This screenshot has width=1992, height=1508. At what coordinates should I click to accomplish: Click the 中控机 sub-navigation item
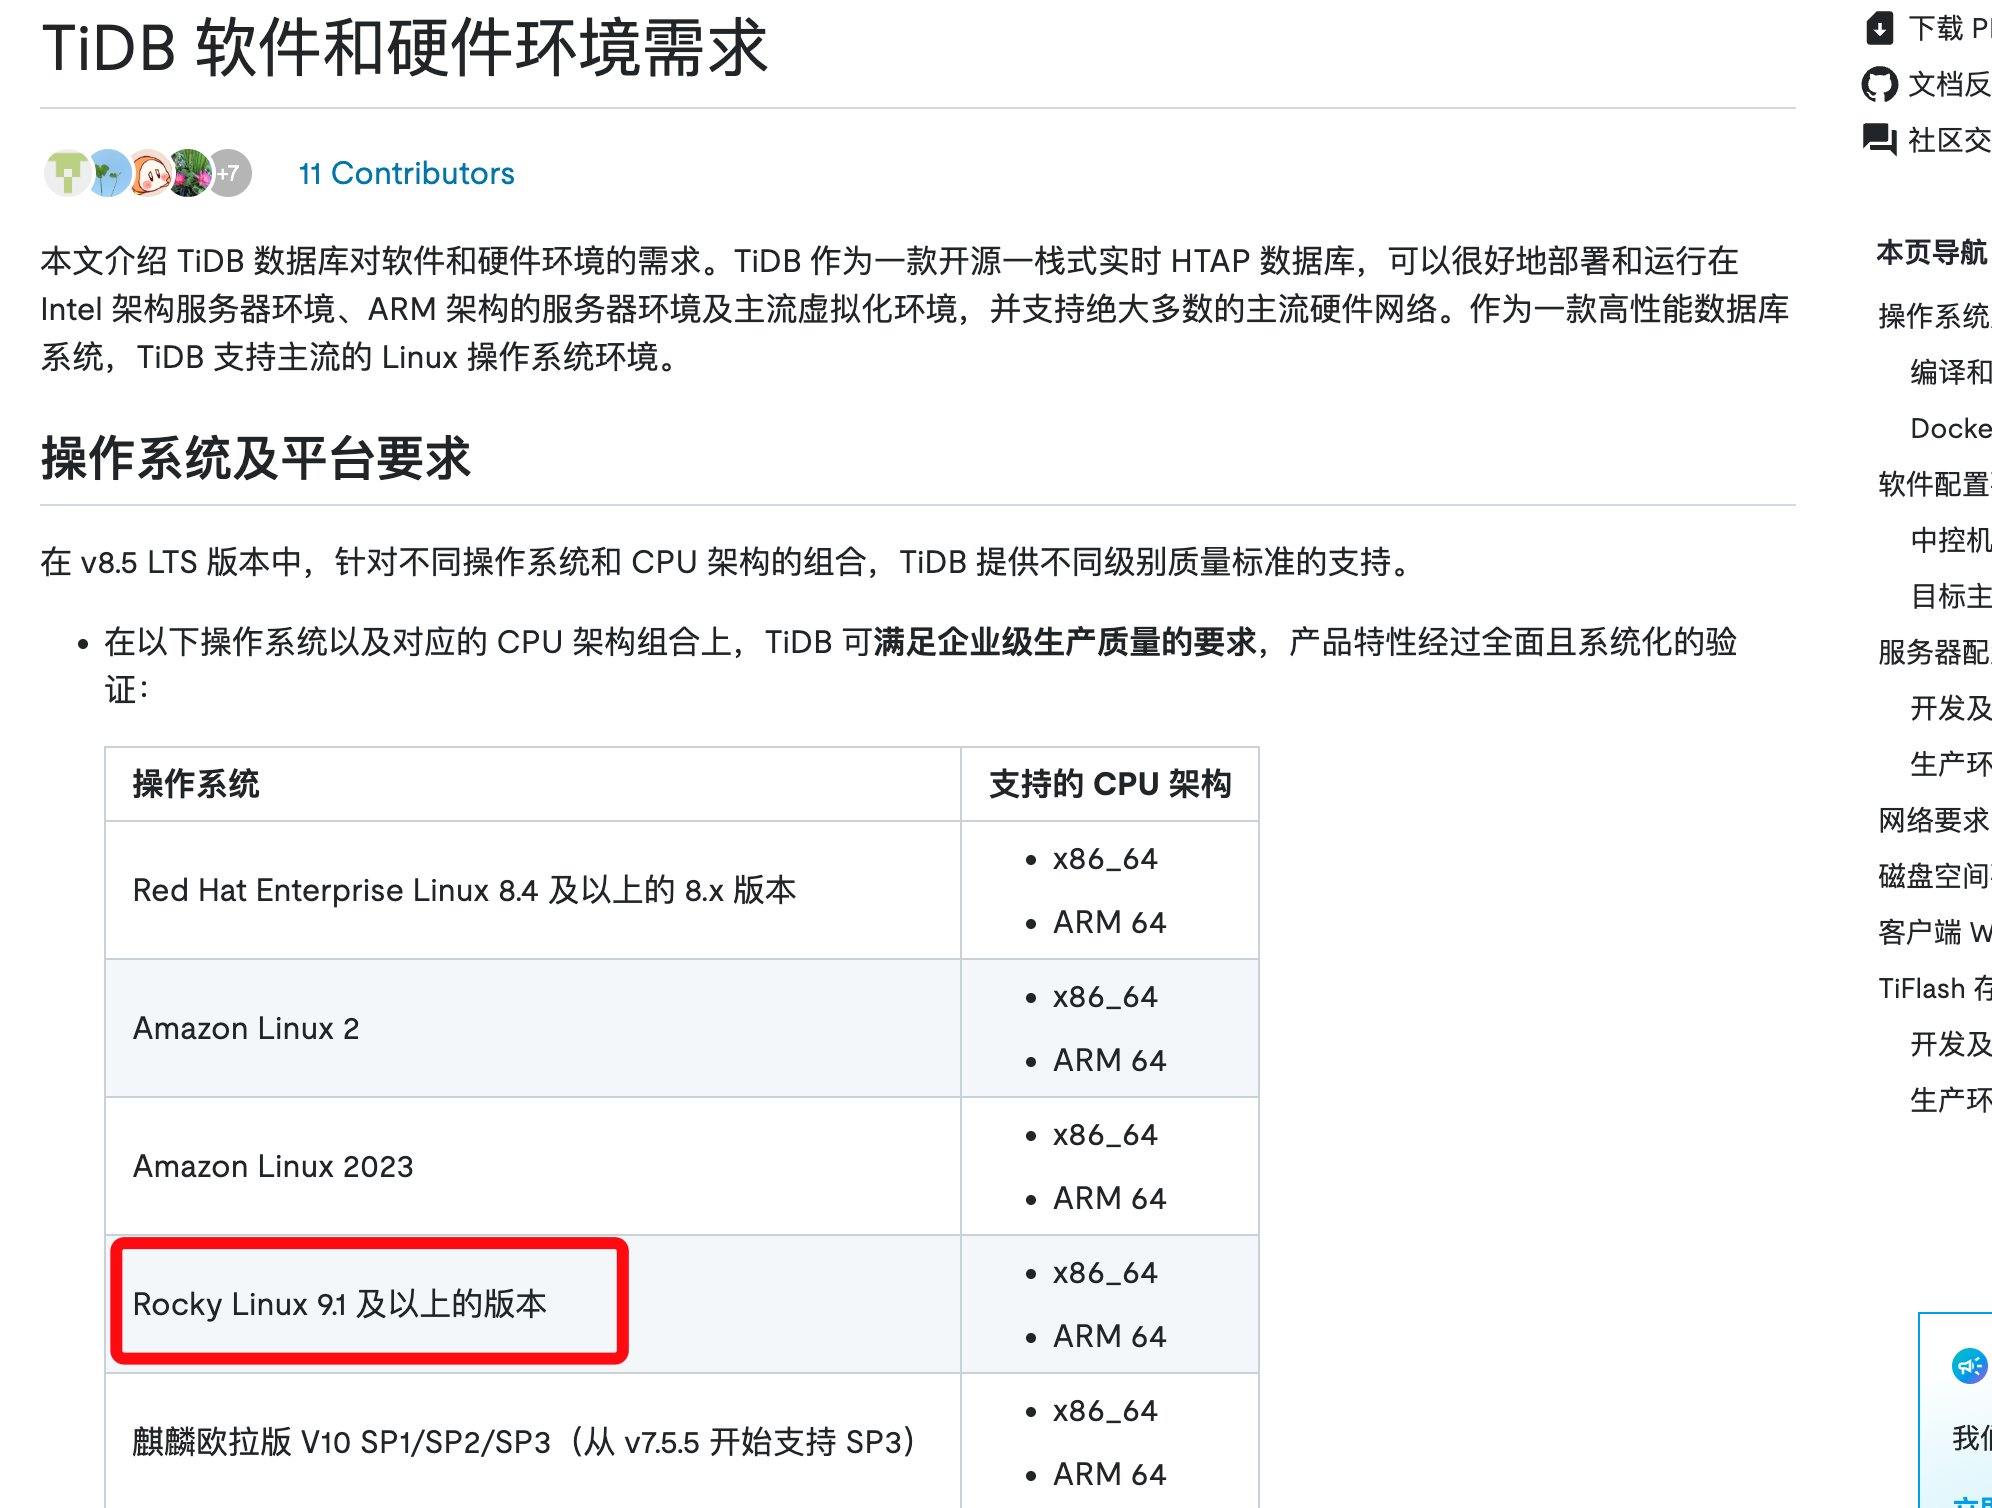point(1949,540)
